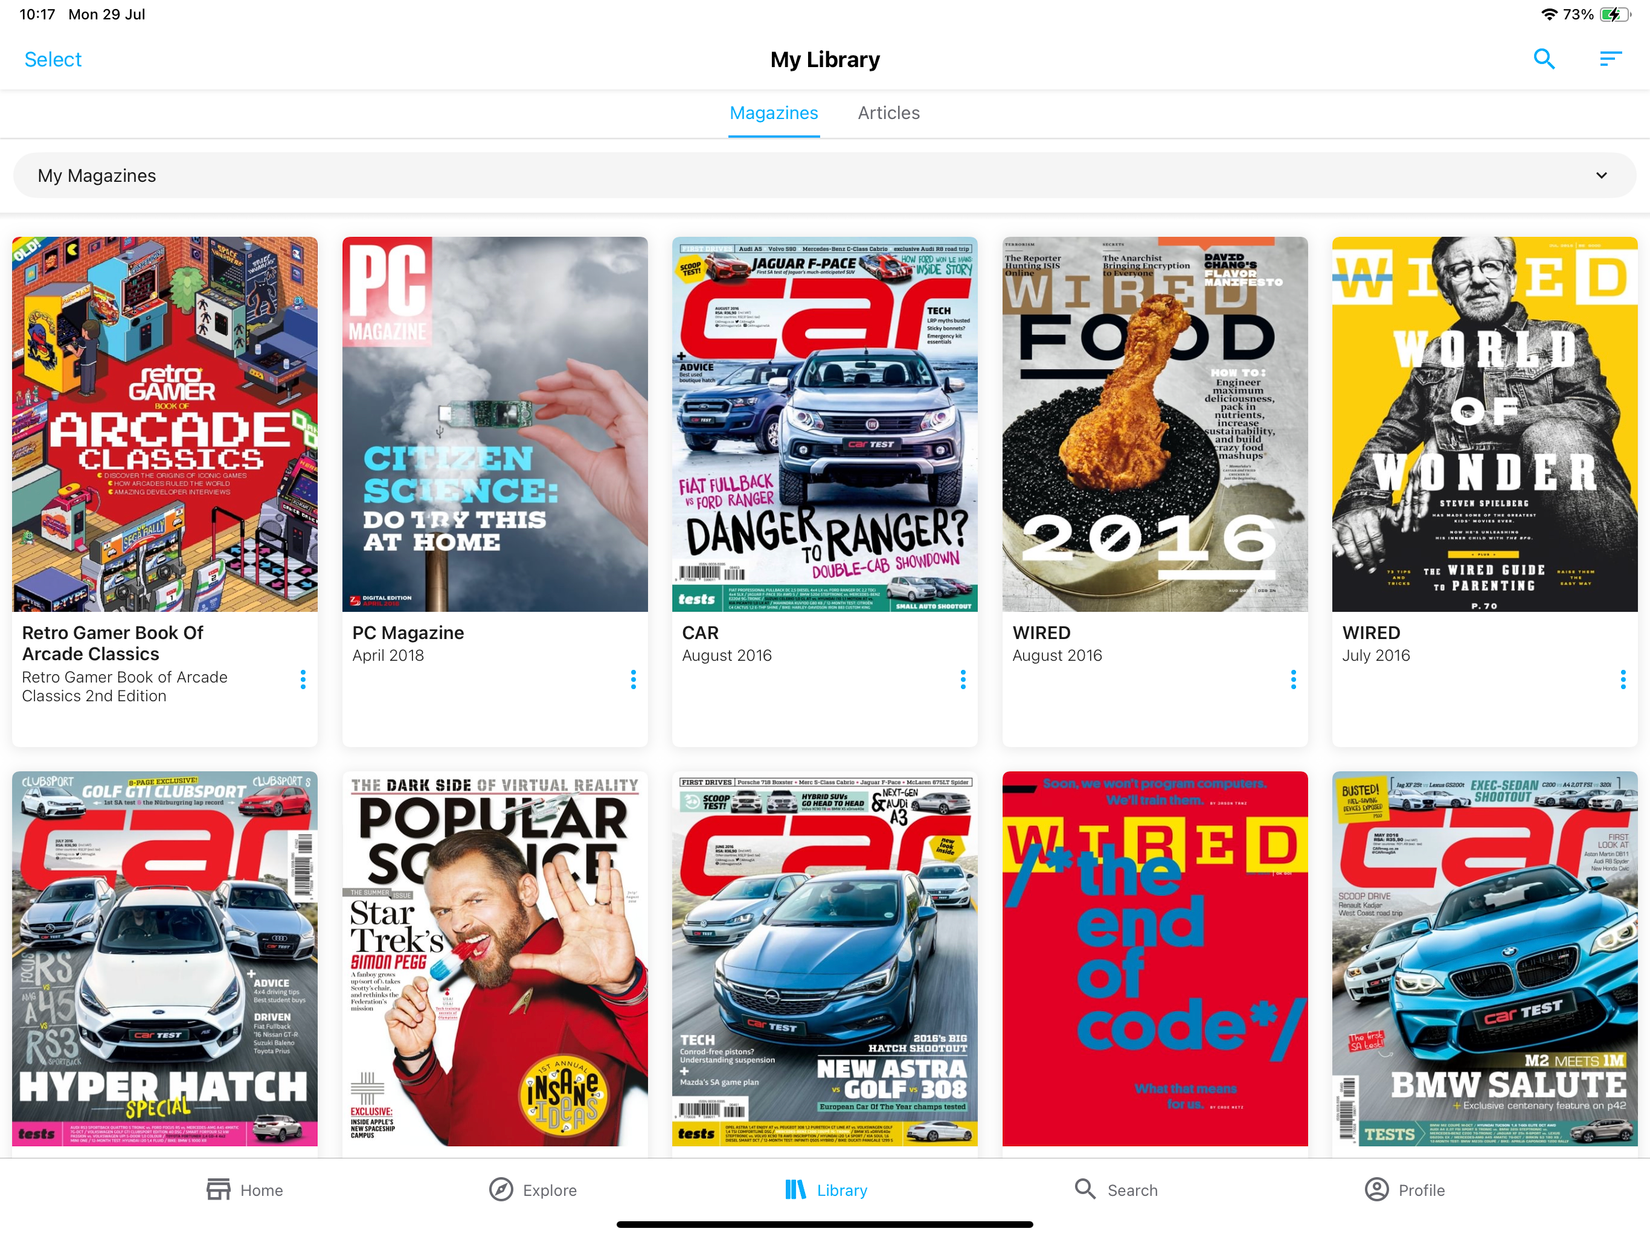The width and height of the screenshot is (1650, 1237).
Task: Tap Select to enter selection mode
Action: 52,59
